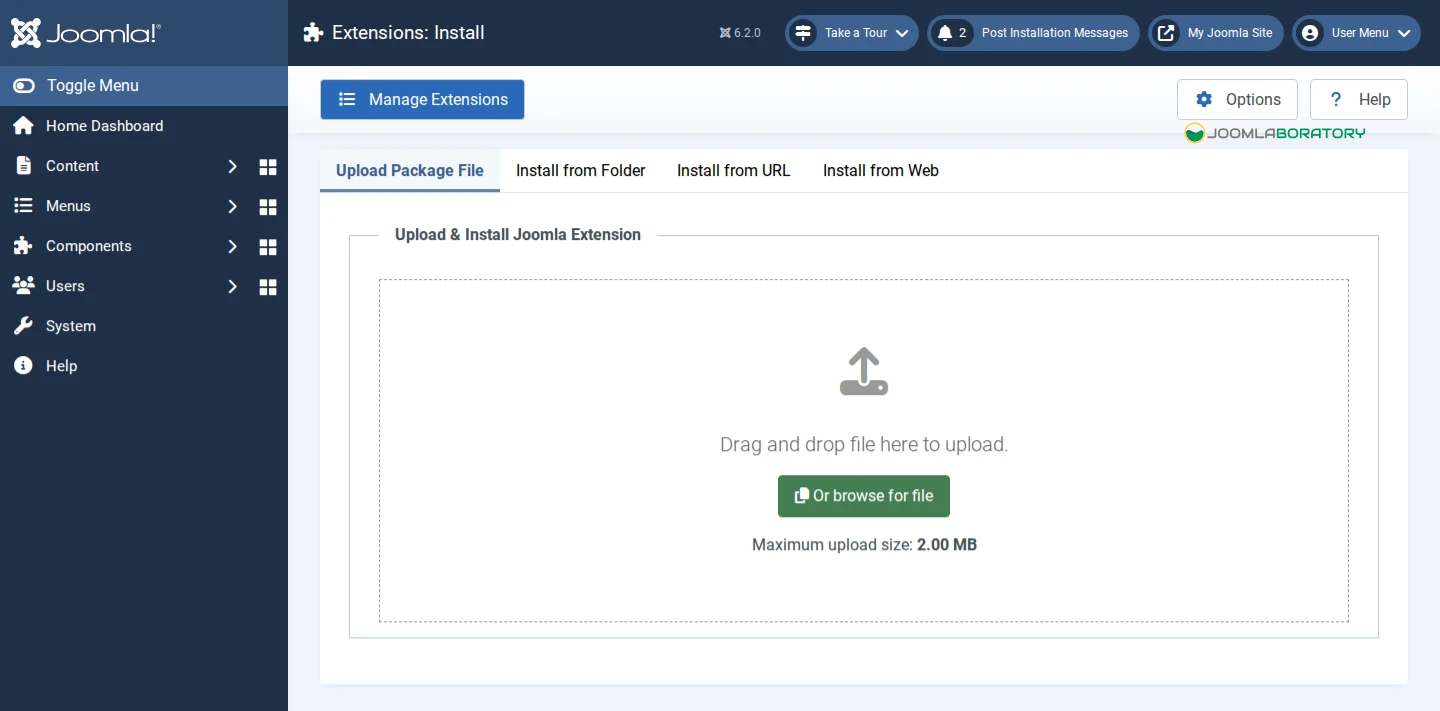The height and width of the screenshot is (711, 1440).
Task: Open the Take a Tour dropdown
Action: (x=852, y=33)
